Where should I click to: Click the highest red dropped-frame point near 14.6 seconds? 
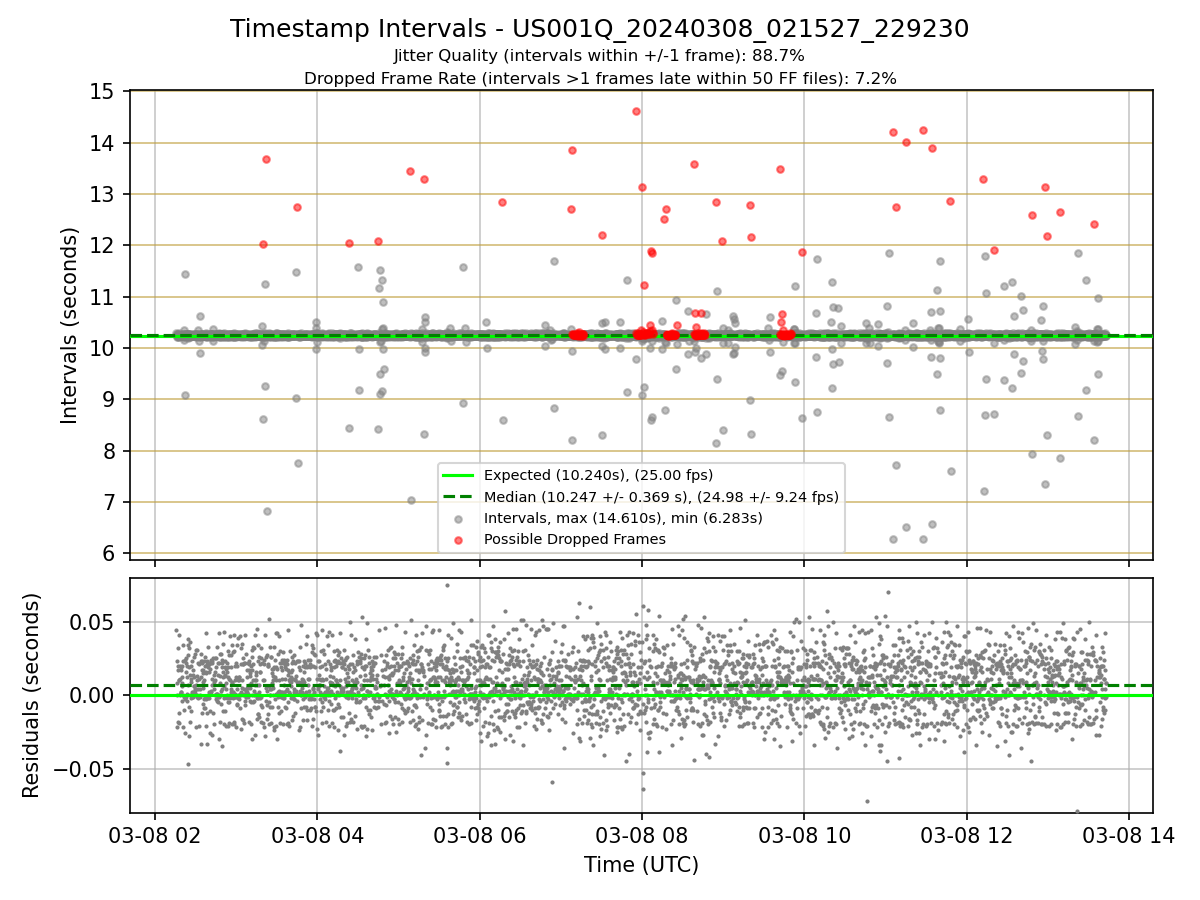pyautogui.click(x=636, y=111)
